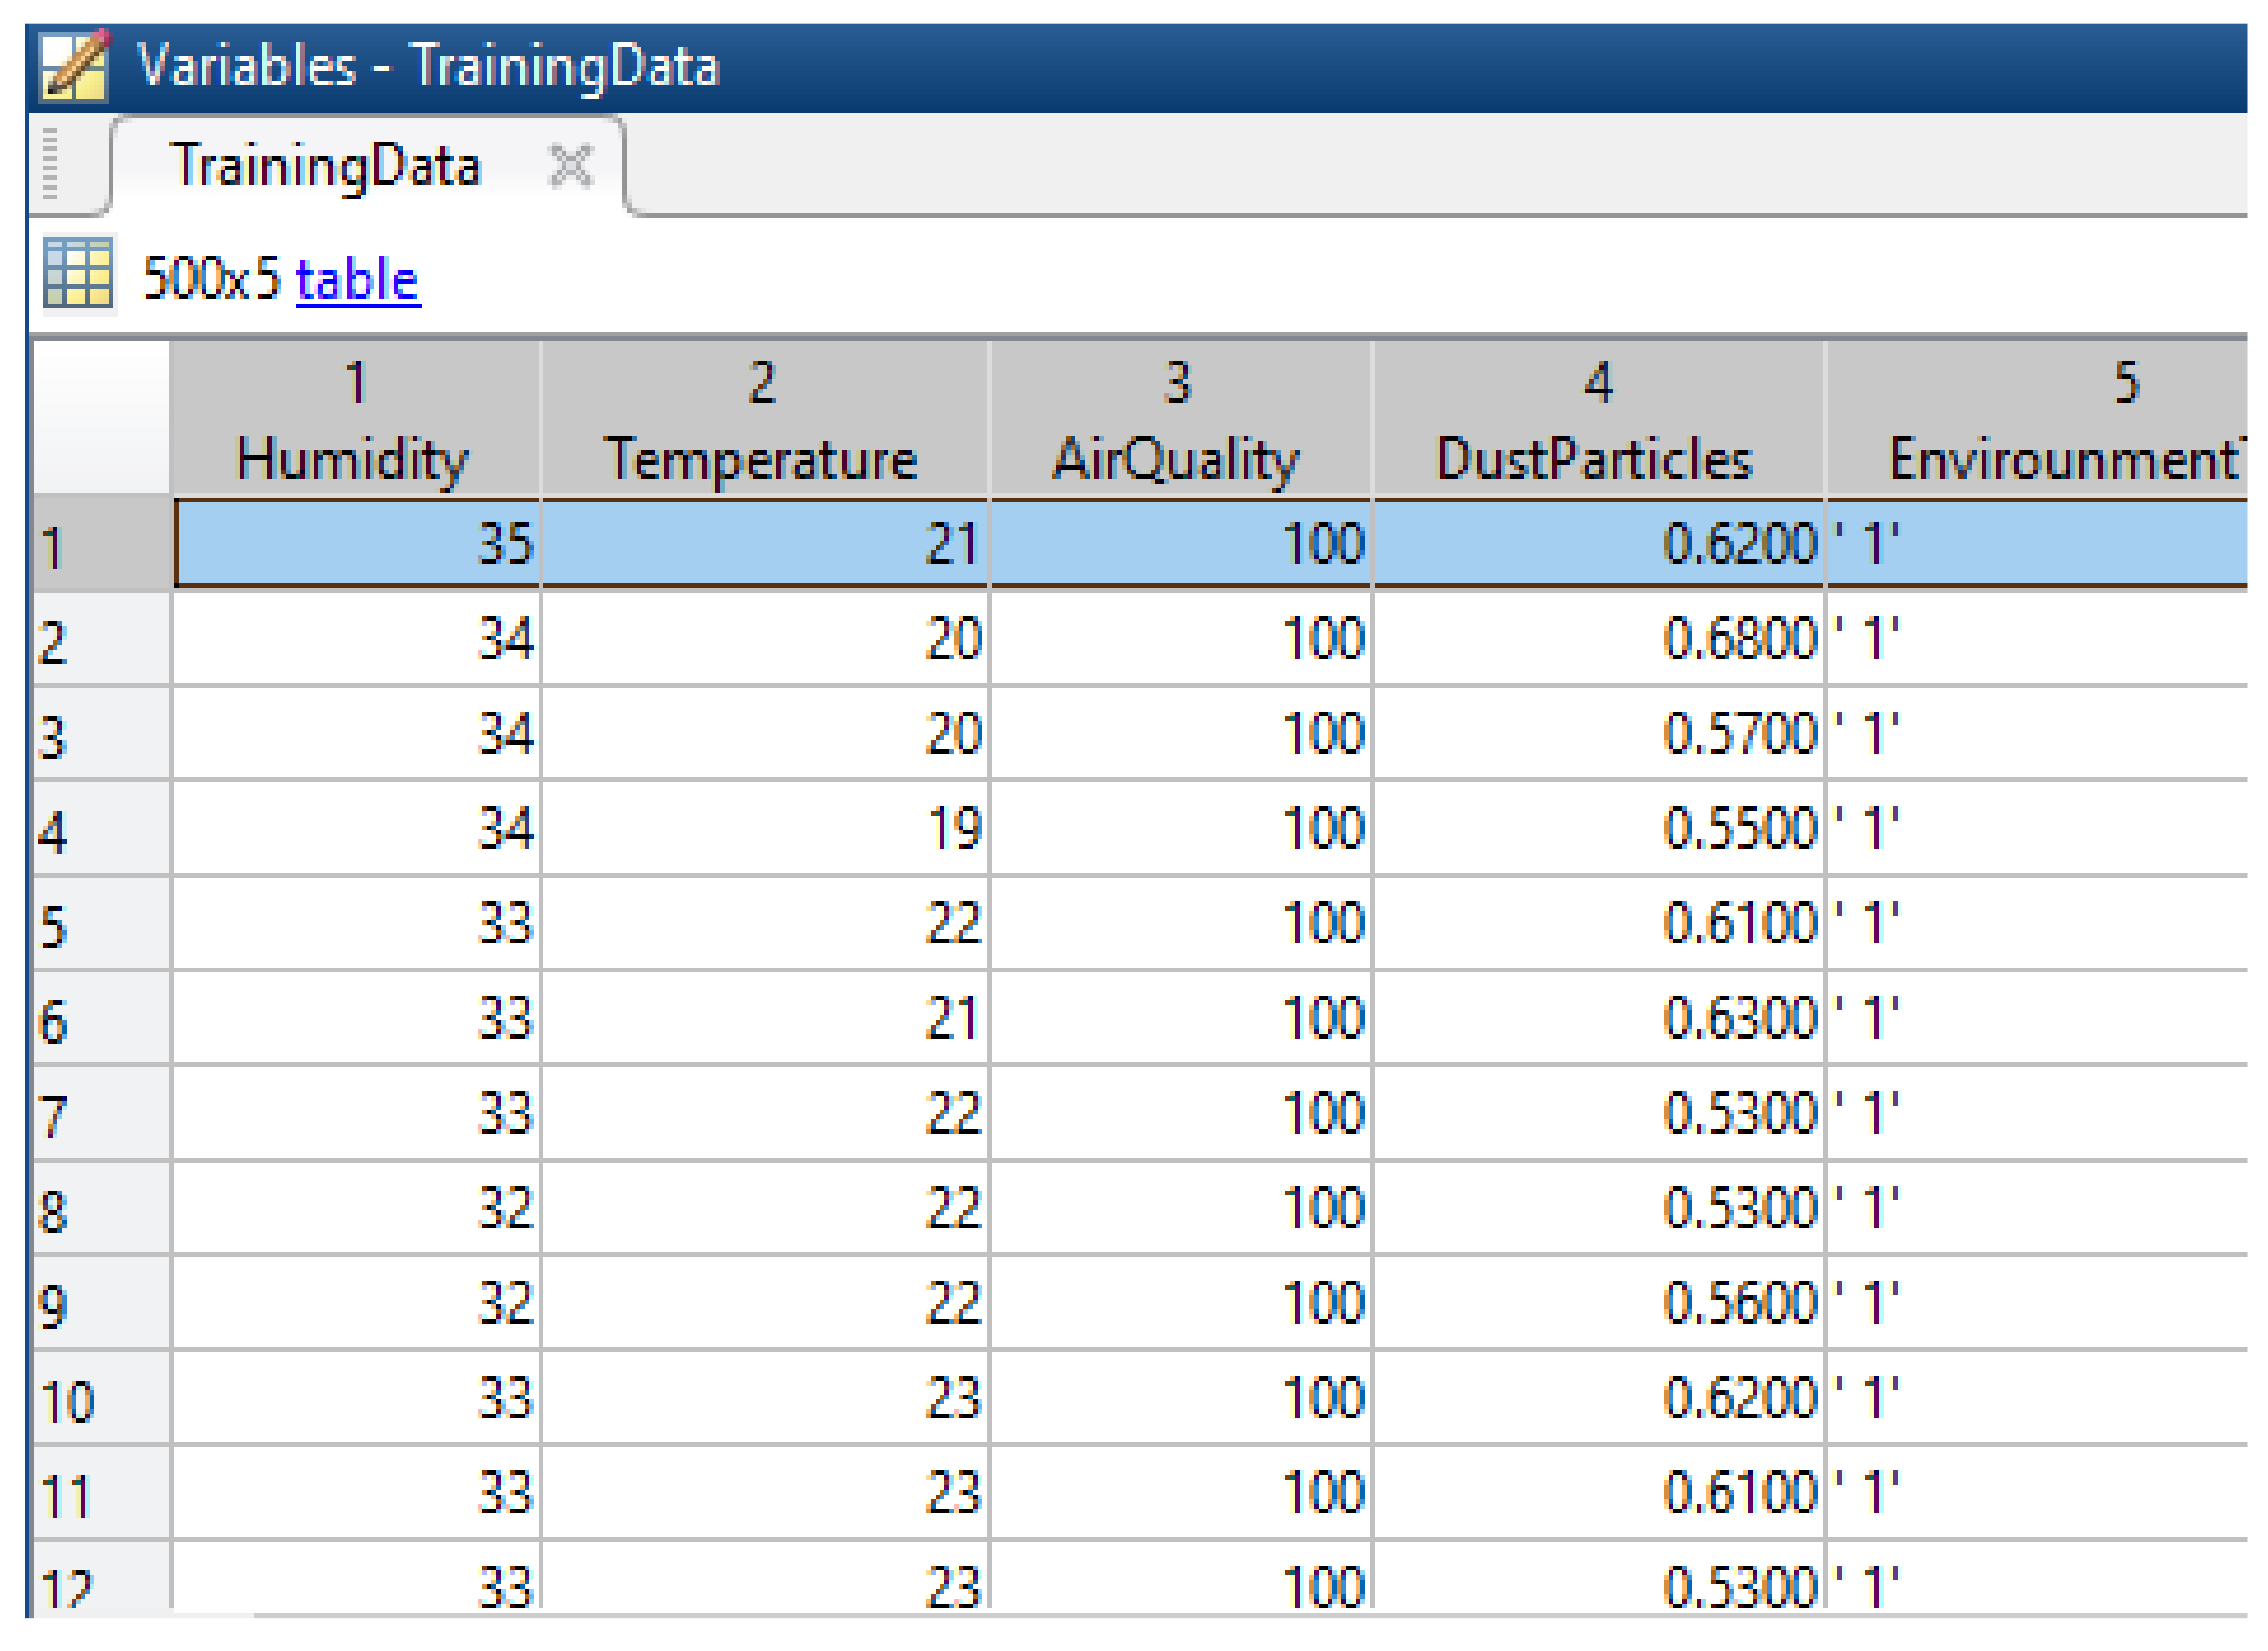This screenshot has height=1651, width=2268.
Task: Select the AirQuality column header
Action: (1177, 421)
